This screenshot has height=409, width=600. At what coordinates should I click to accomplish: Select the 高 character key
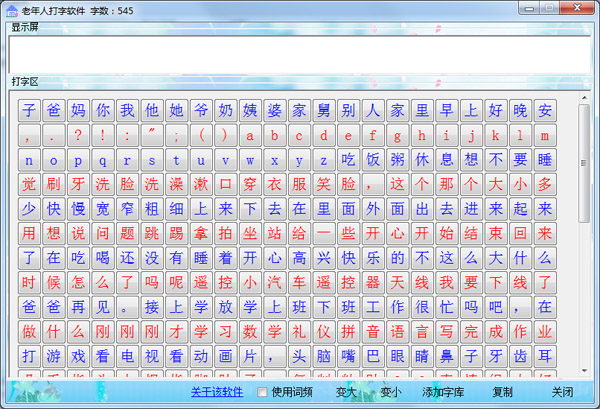click(x=299, y=258)
